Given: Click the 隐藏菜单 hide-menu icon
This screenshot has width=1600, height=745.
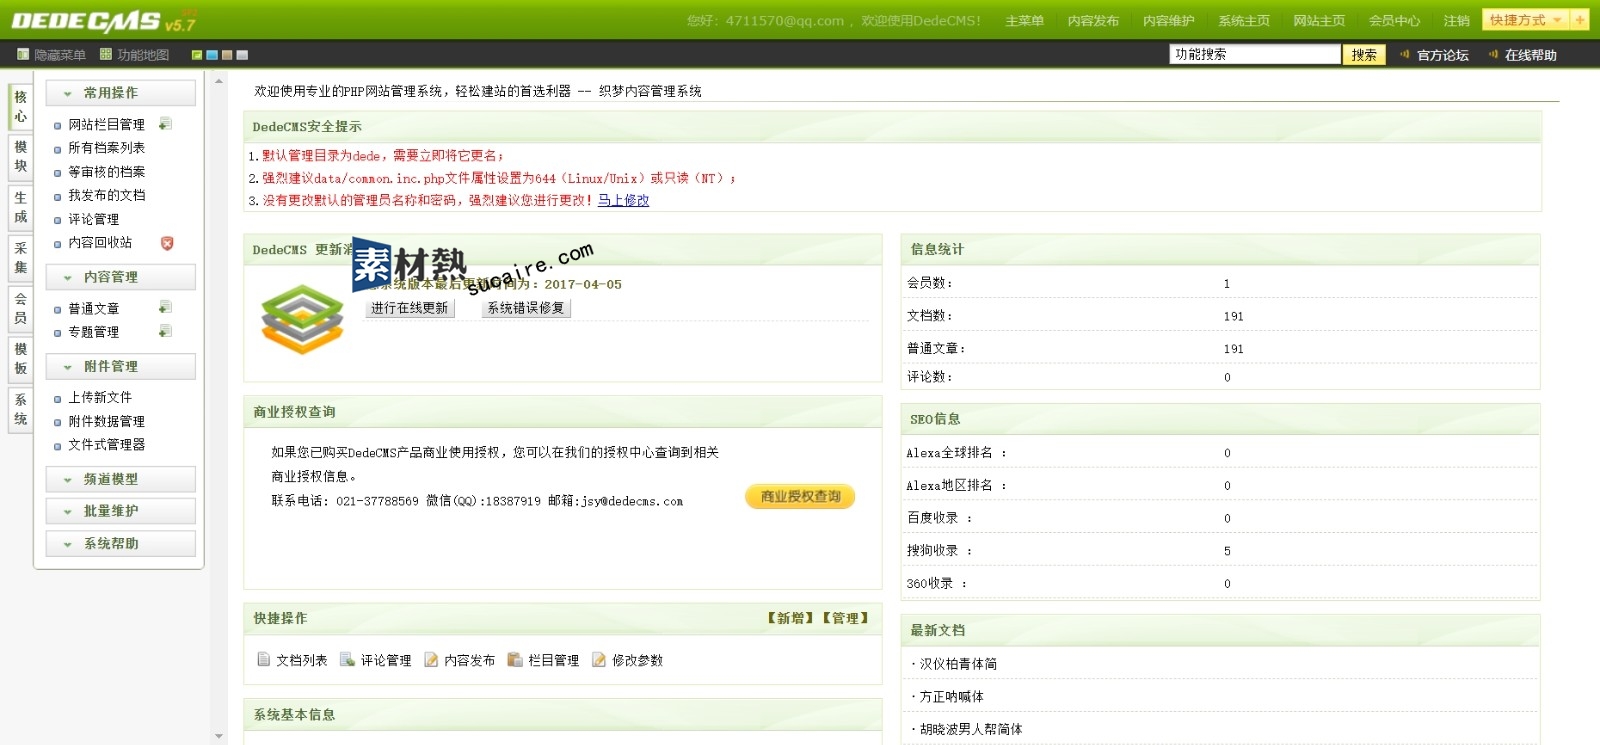Looking at the screenshot, I should (x=23, y=55).
